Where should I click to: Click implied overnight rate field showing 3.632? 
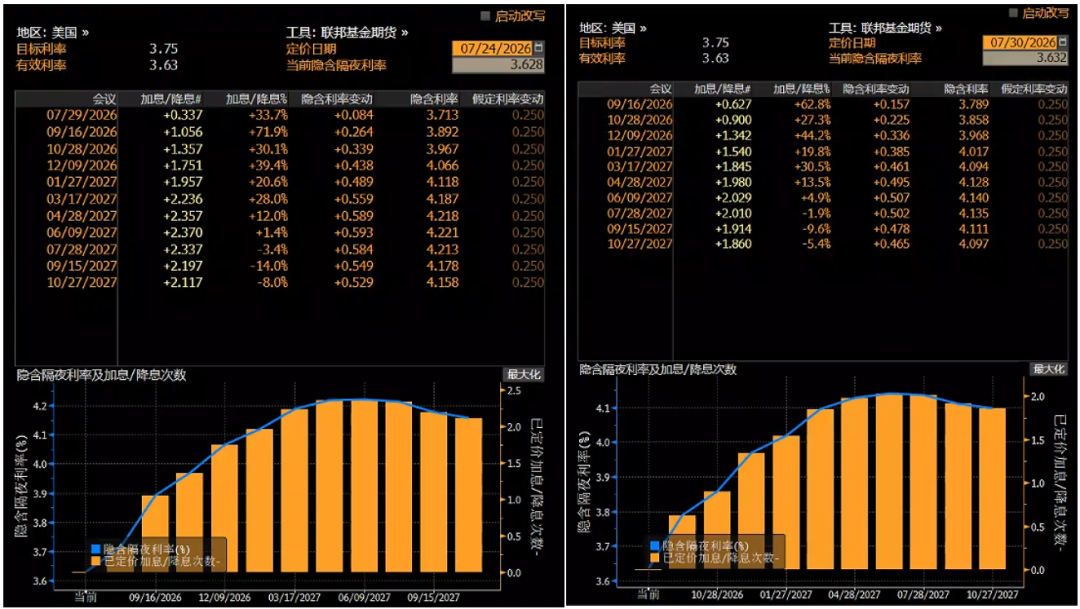coord(1025,58)
